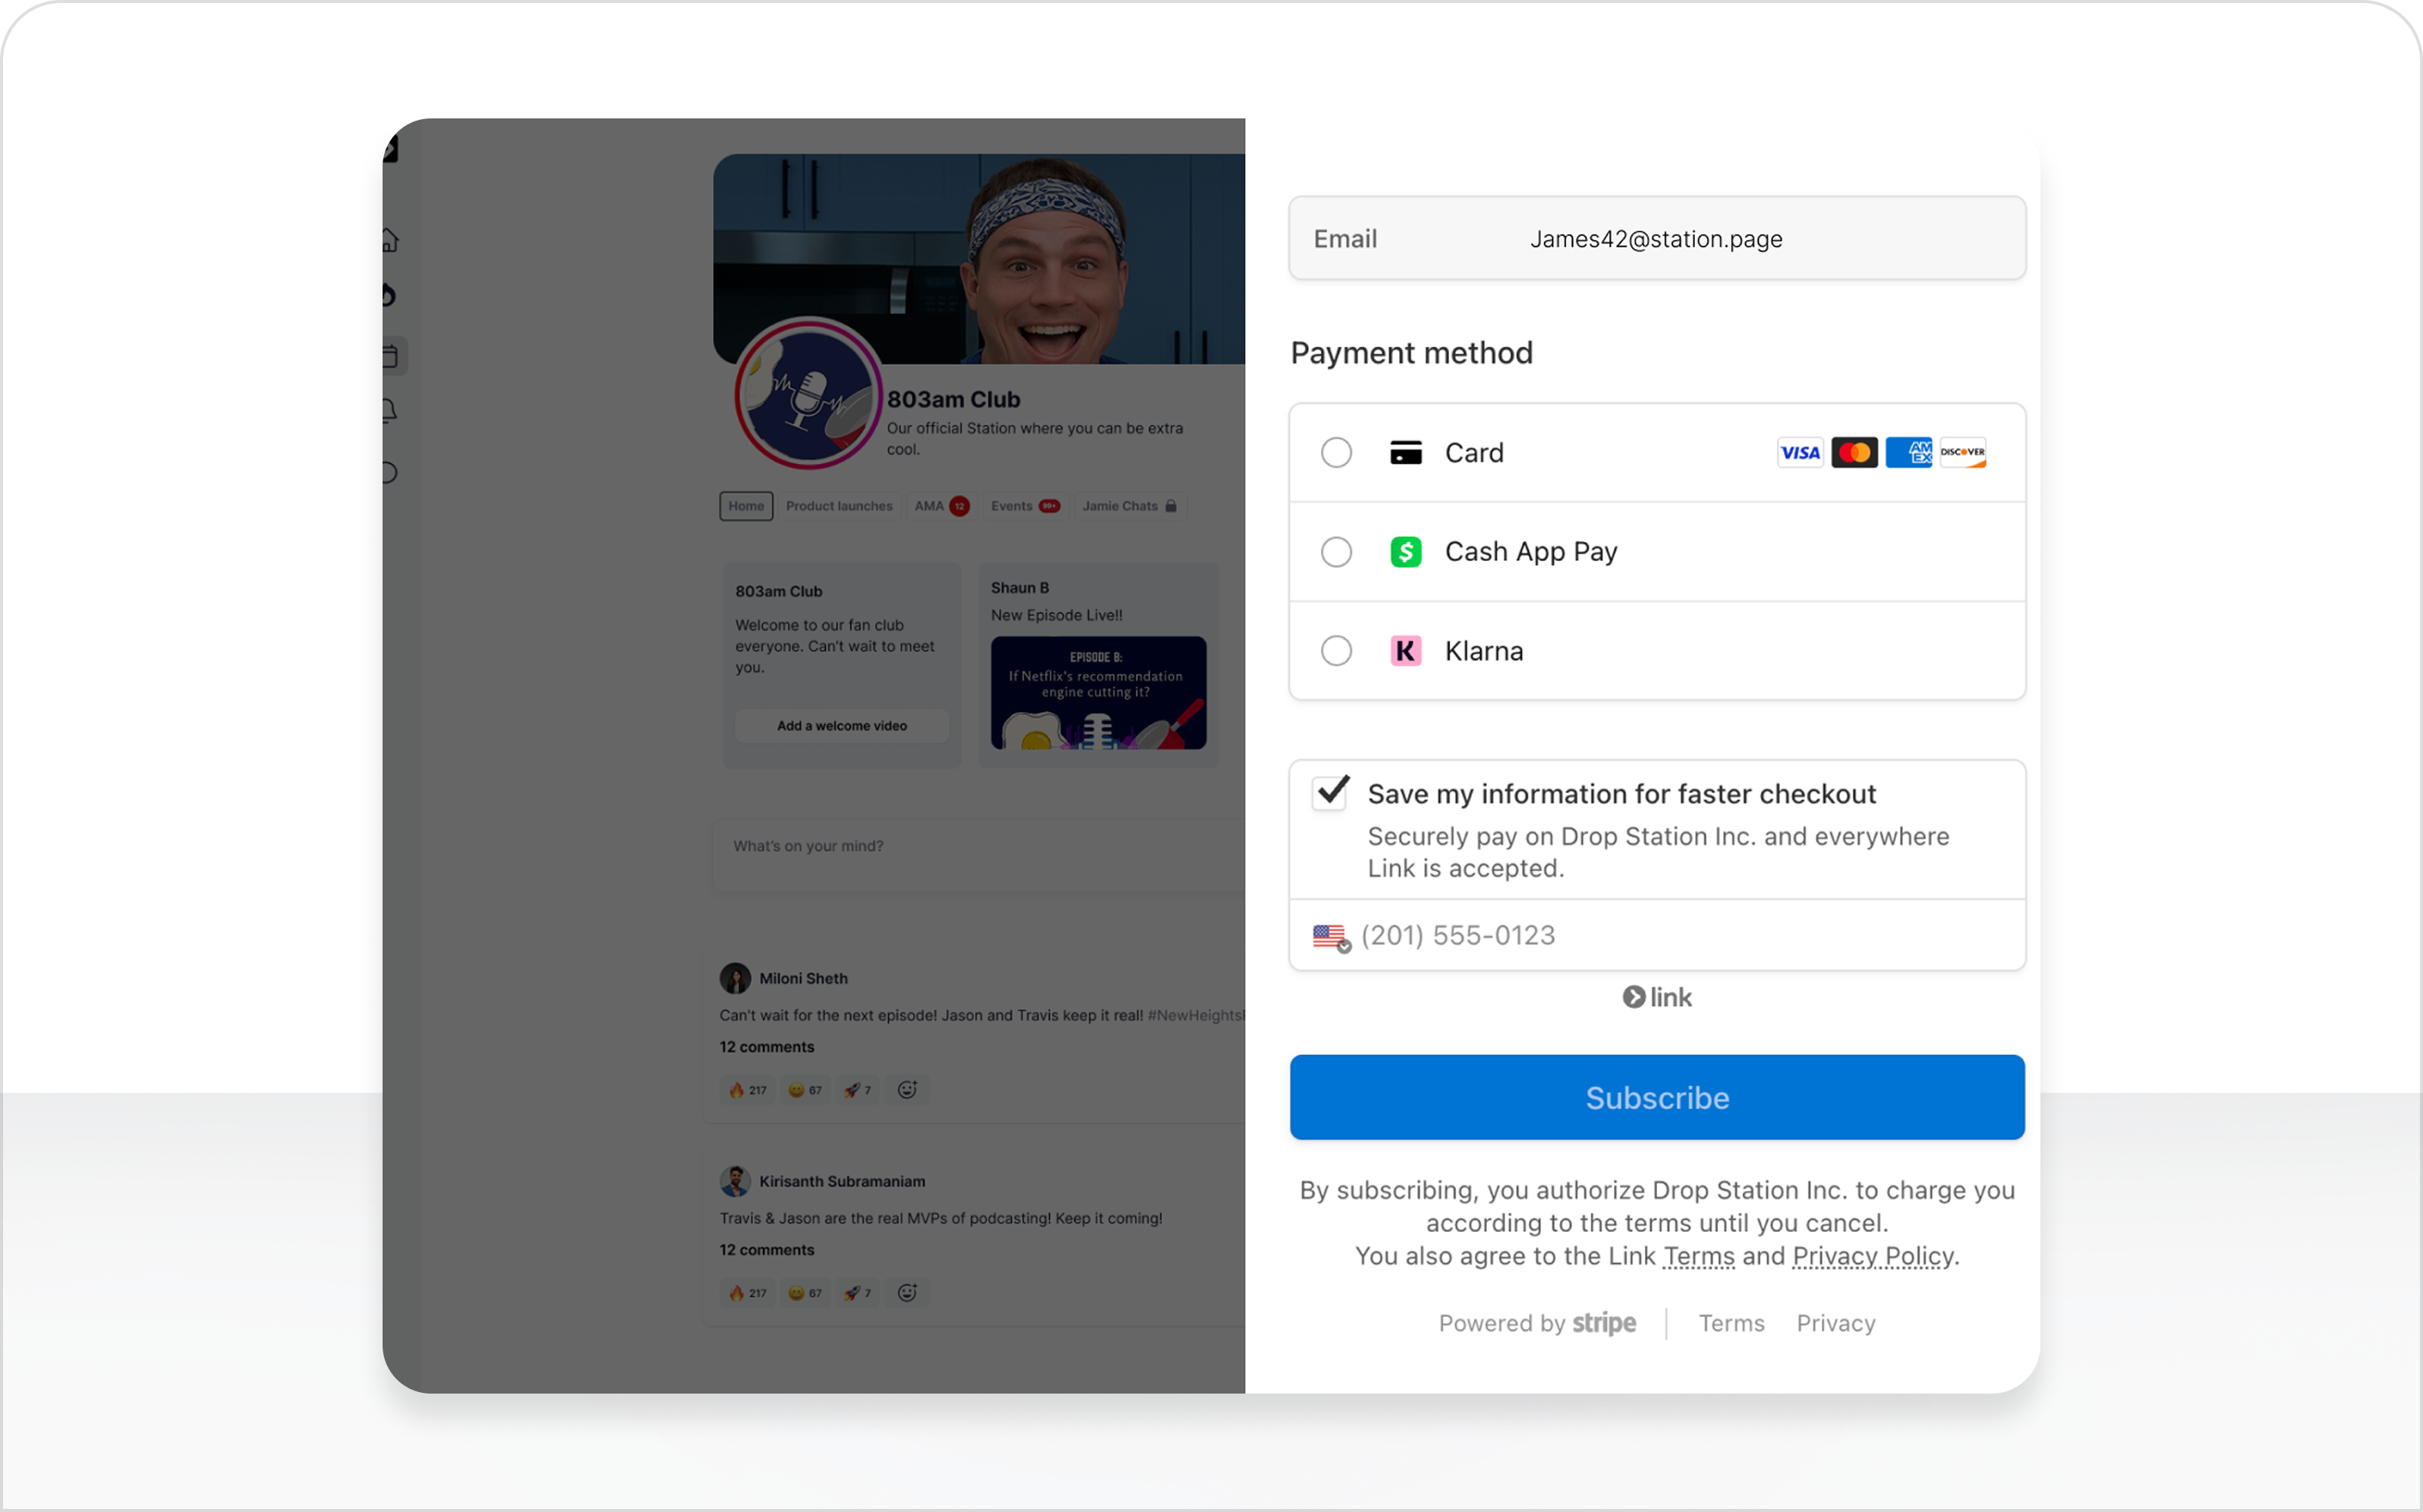Add emoji reaction to Kirisanth's post
Image resolution: width=2423 pixels, height=1512 pixels.
tap(907, 1293)
